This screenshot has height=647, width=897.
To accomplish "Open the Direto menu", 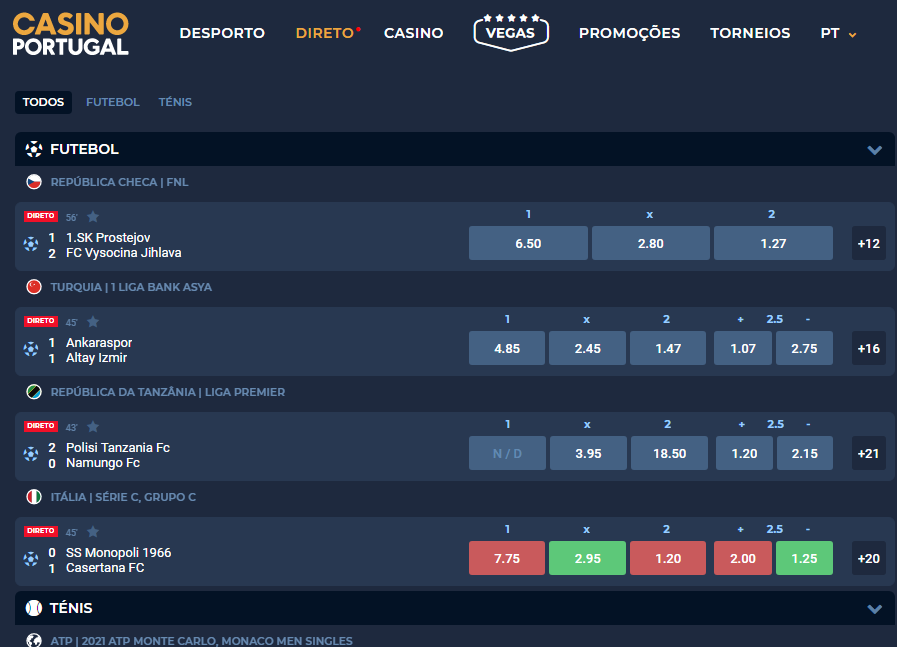I will point(327,33).
